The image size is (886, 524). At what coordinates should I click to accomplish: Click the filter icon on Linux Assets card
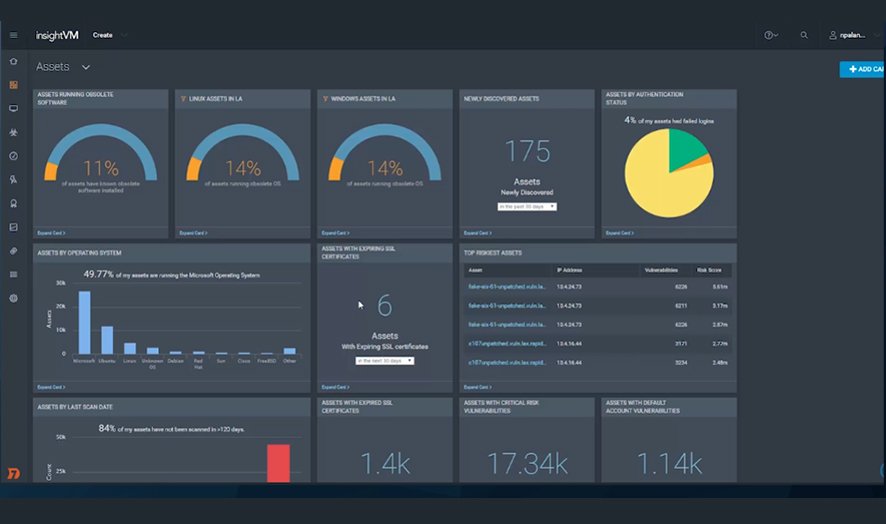point(181,99)
